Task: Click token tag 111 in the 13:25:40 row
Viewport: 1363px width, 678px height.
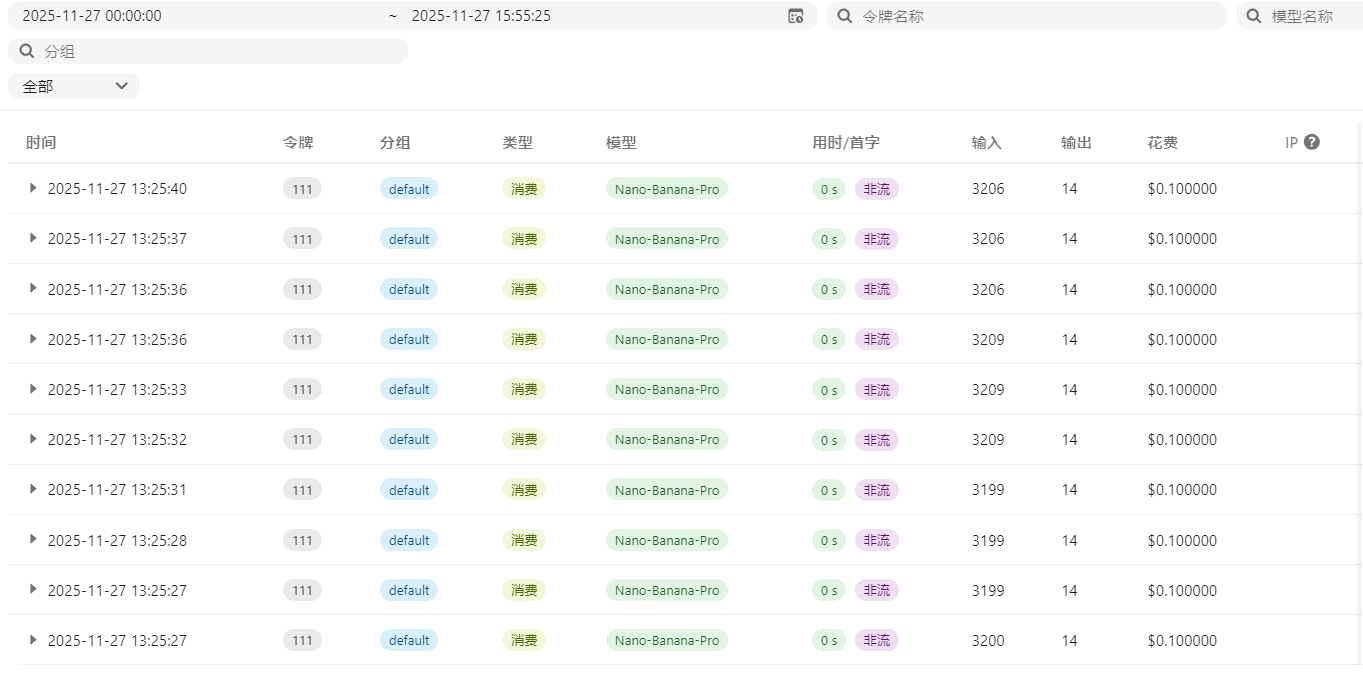Action: click(x=302, y=189)
